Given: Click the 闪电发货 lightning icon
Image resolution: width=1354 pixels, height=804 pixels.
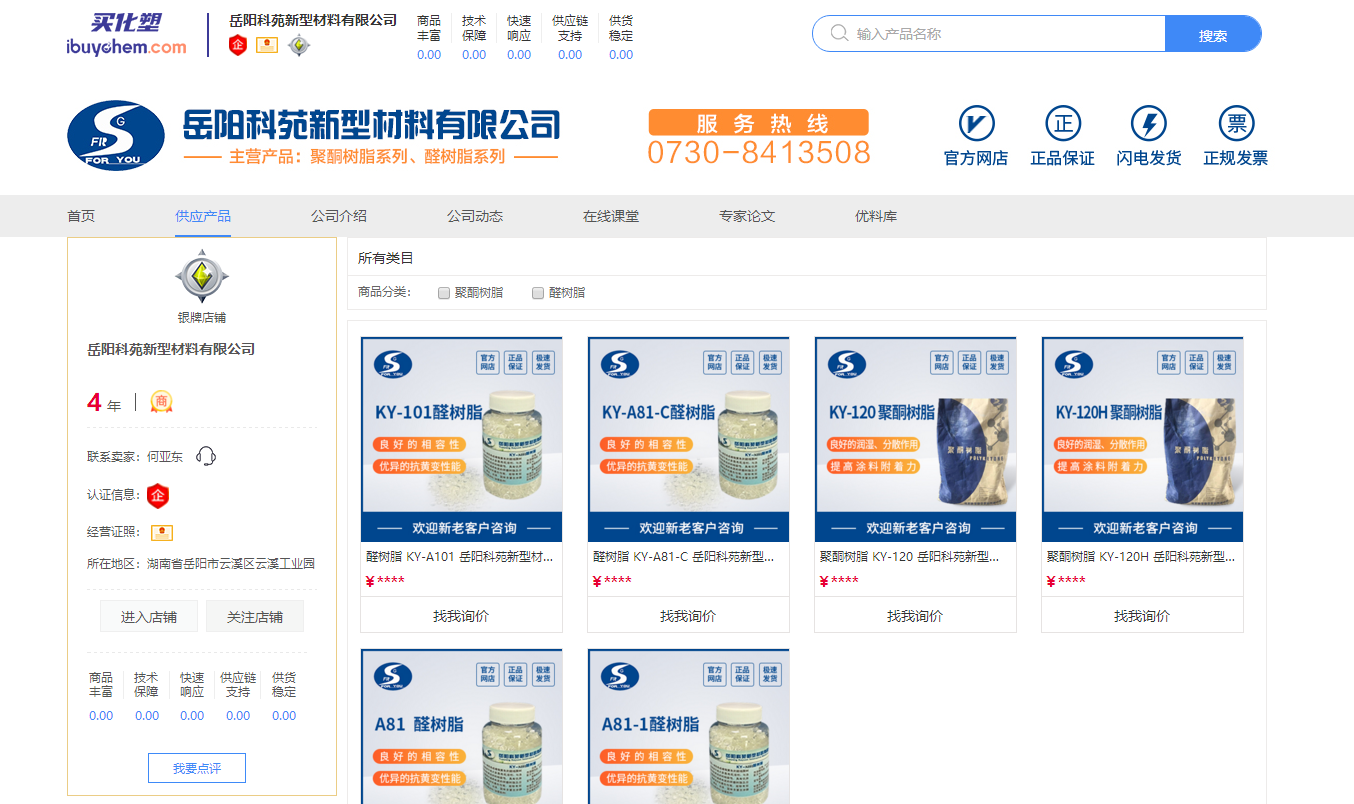Looking at the screenshot, I should tap(1149, 124).
